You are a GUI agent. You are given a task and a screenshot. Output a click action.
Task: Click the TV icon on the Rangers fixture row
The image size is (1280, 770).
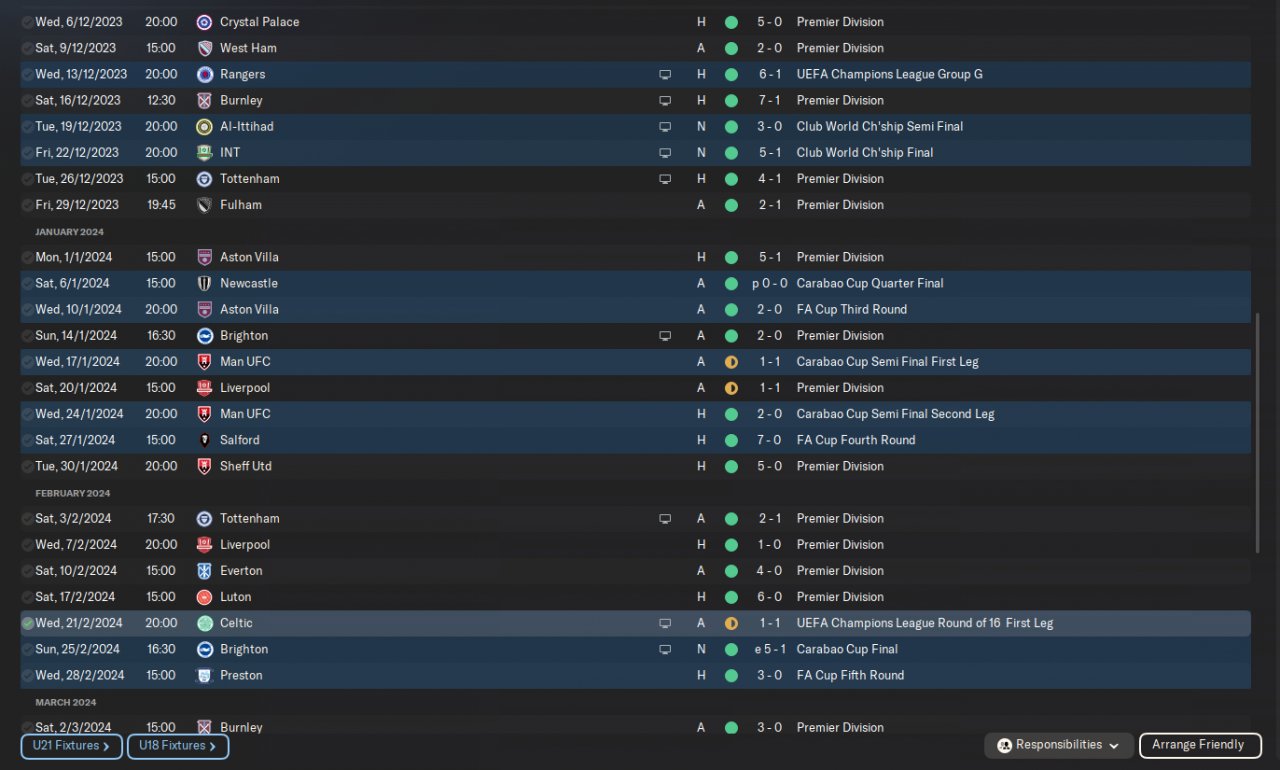pos(665,75)
